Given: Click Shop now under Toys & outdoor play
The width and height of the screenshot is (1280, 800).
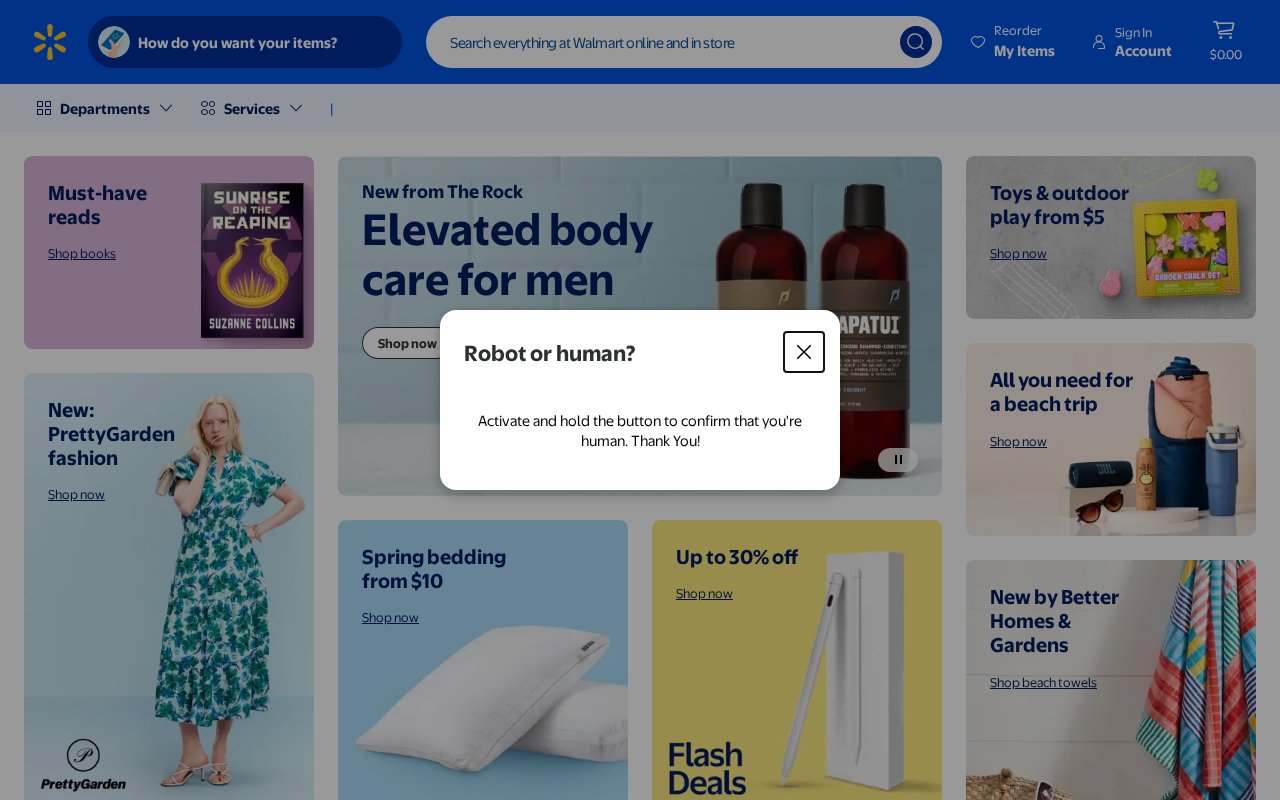Looking at the screenshot, I should coord(1018,254).
